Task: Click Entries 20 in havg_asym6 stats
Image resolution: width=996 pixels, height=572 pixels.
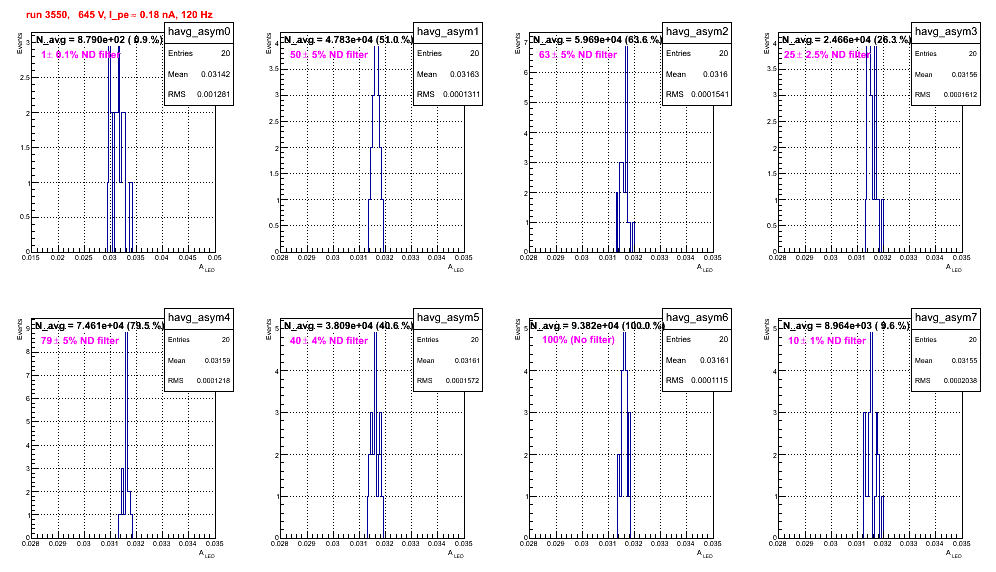Action: click(697, 339)
